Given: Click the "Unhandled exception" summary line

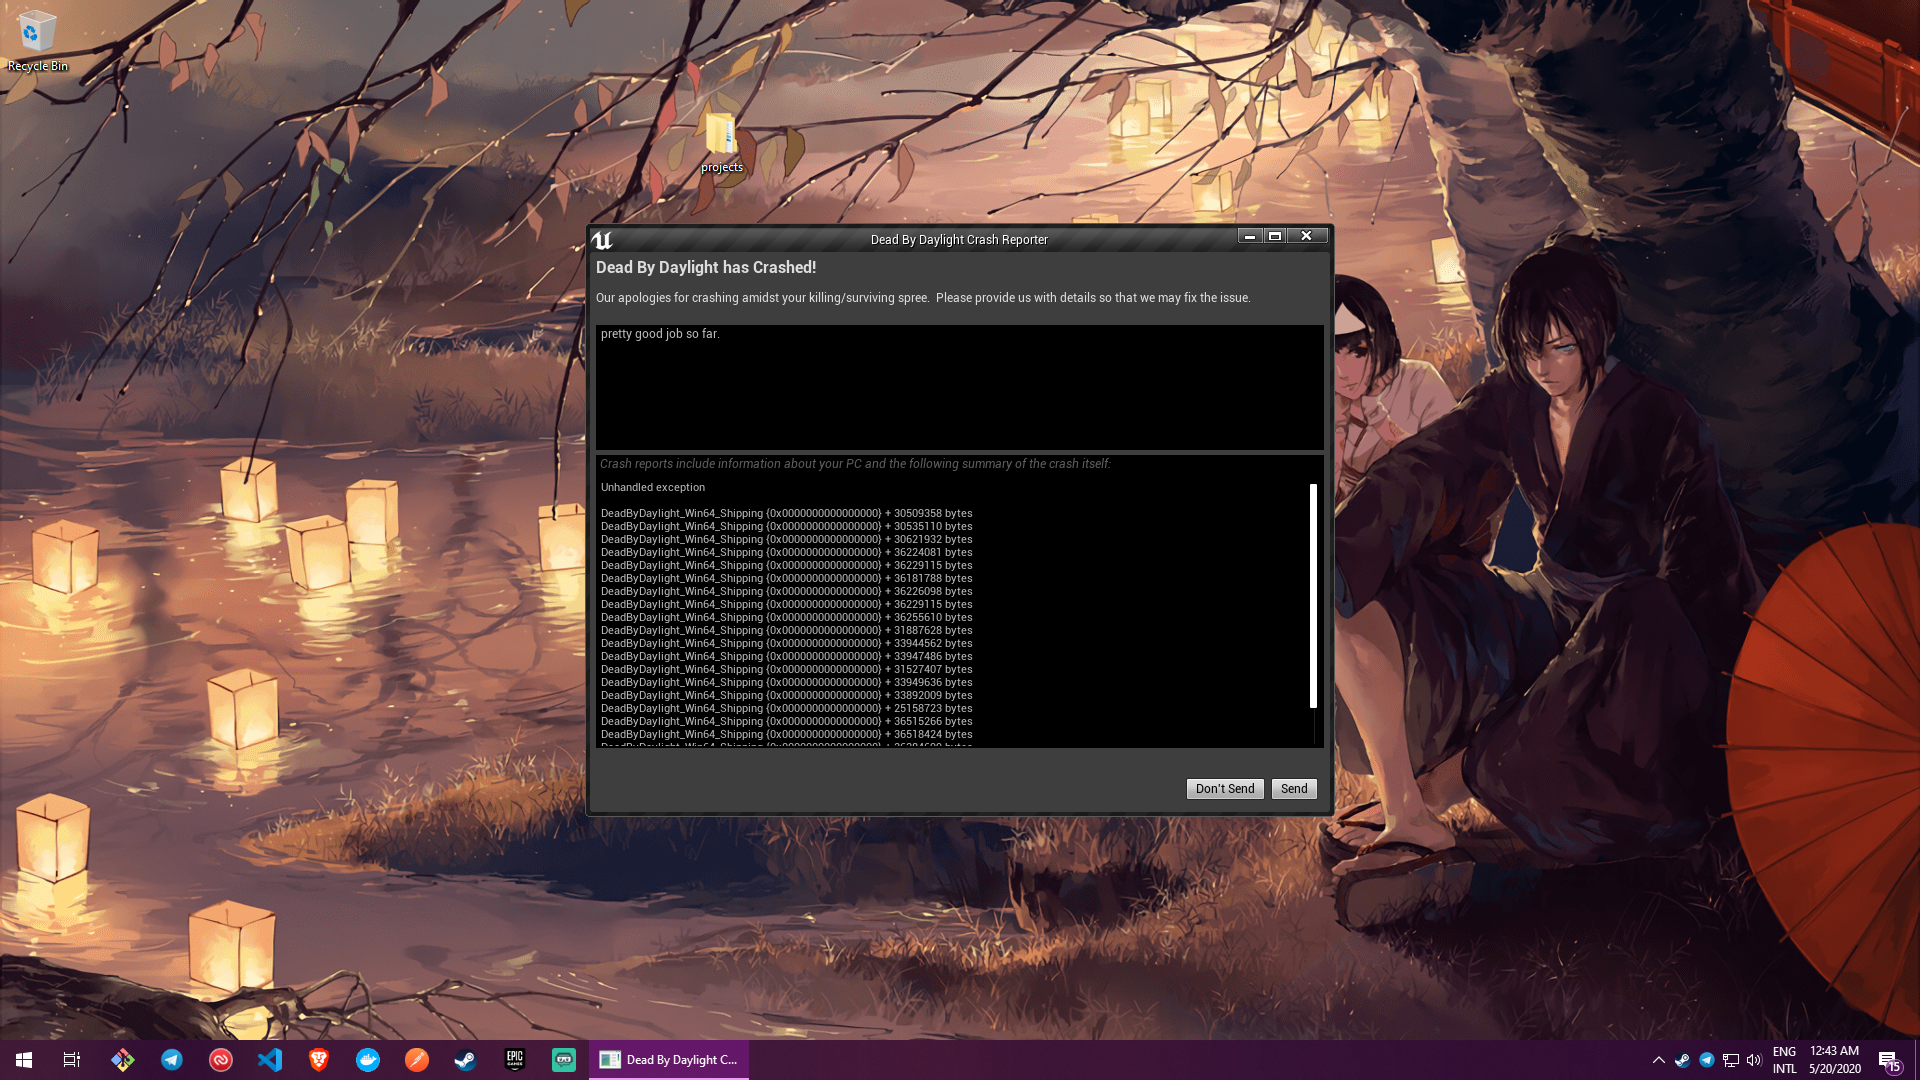Looking at the screenshot, I should tap(653, 487).
